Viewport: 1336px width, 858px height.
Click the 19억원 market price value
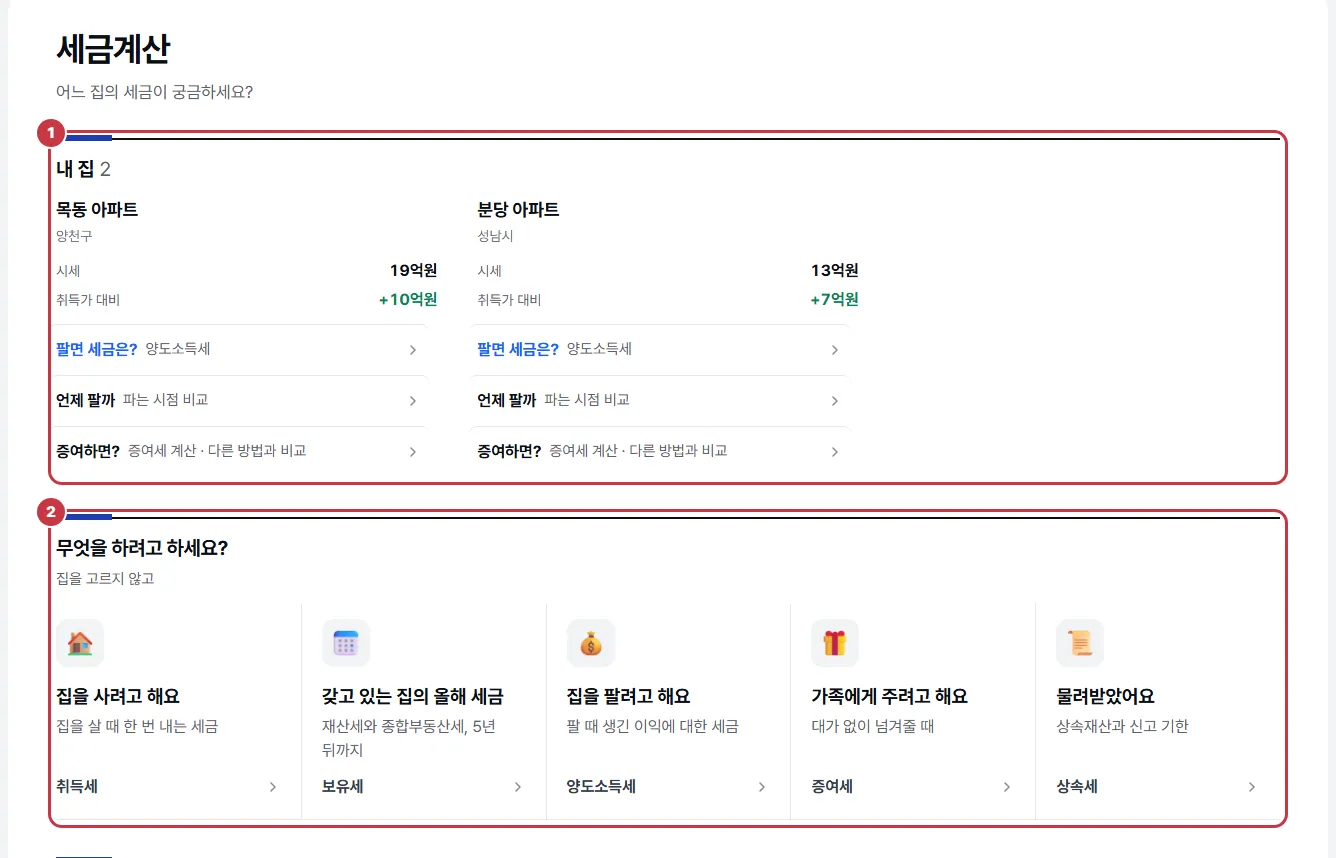(x=414, y=270)
